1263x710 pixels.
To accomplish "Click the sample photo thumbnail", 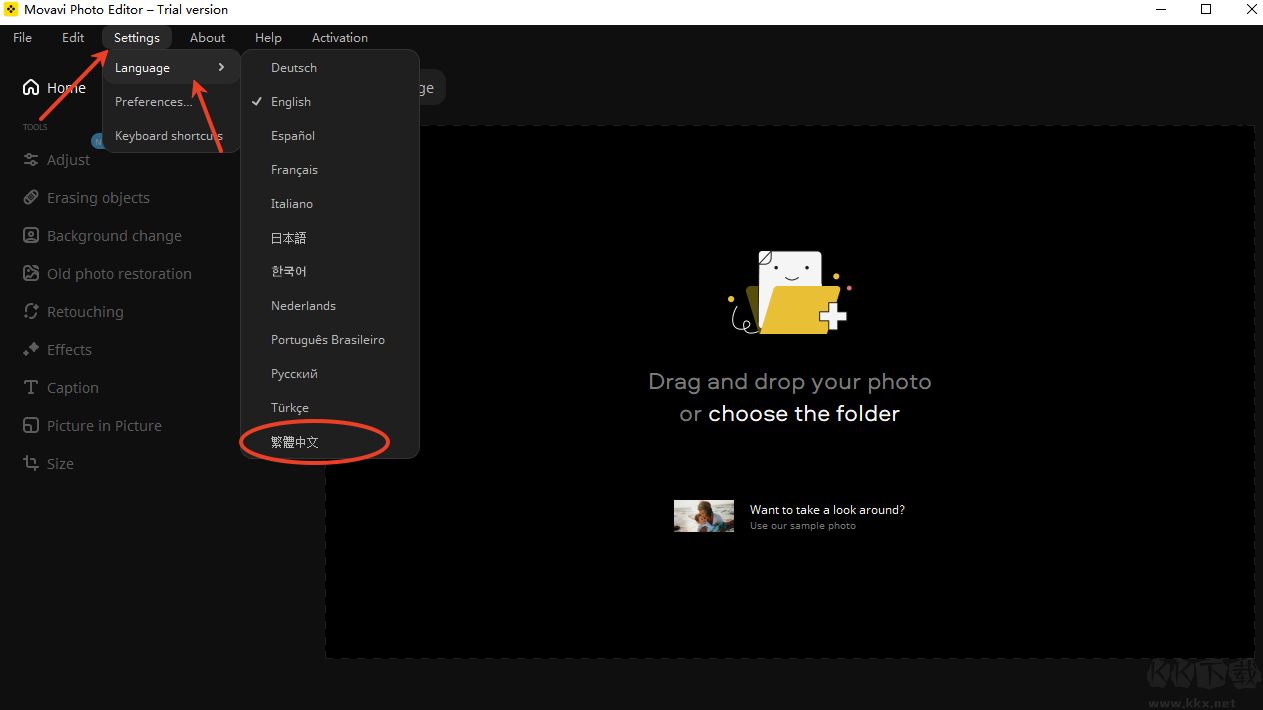I will click(x=704, y=516).
